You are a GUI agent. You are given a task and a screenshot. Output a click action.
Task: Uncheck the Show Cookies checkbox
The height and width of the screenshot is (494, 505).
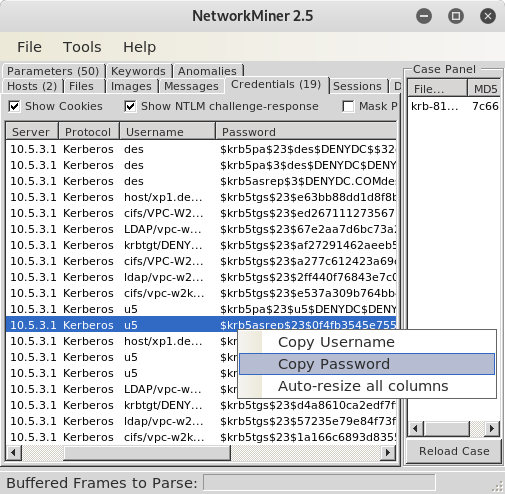(x=14, y=106)
